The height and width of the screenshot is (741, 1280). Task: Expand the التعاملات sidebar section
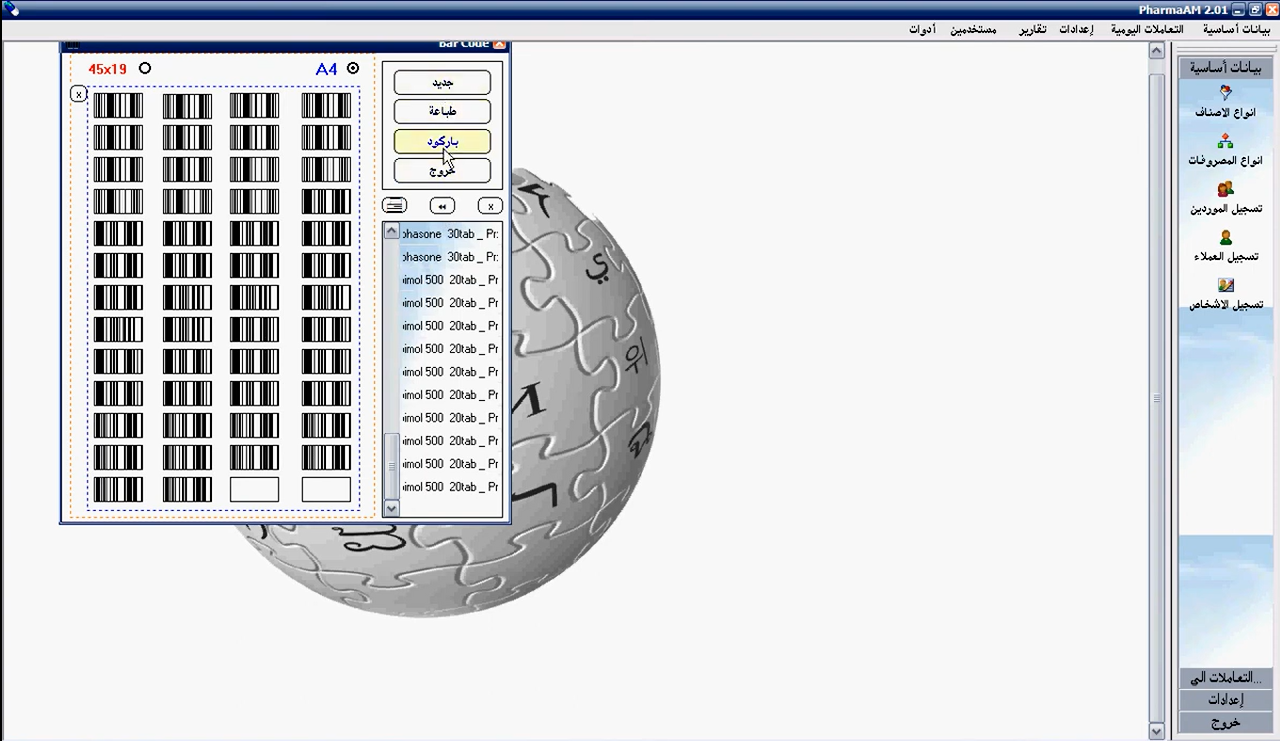coord(1225,678)
